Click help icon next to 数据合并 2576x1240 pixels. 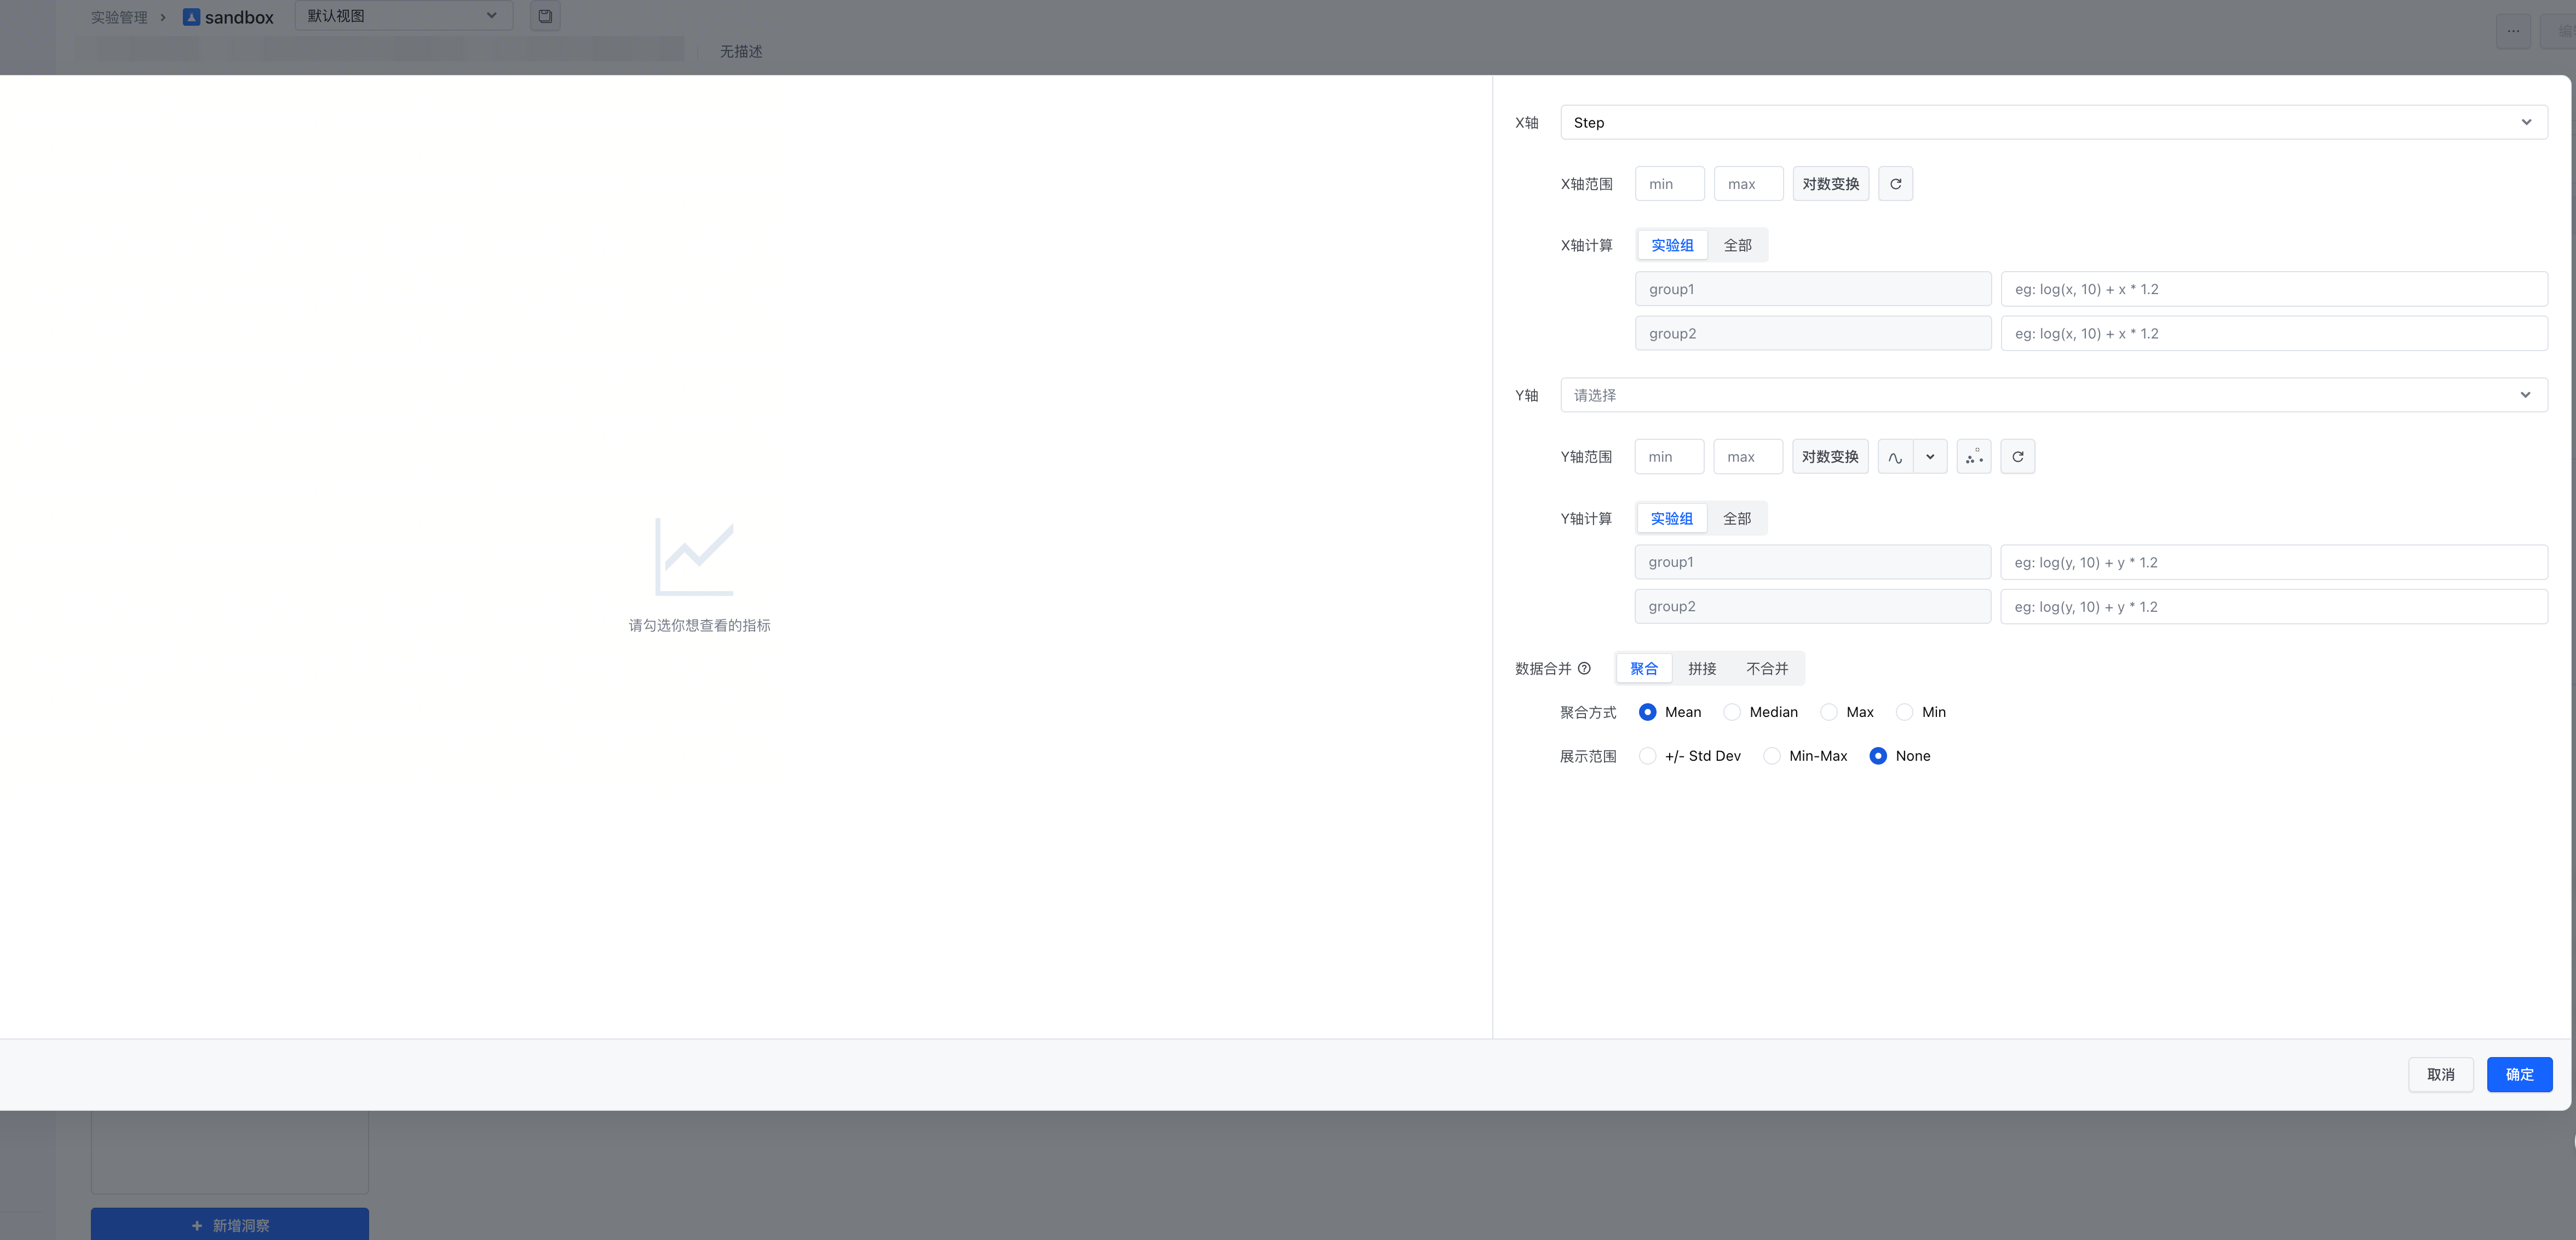(x=1584, y=668)
